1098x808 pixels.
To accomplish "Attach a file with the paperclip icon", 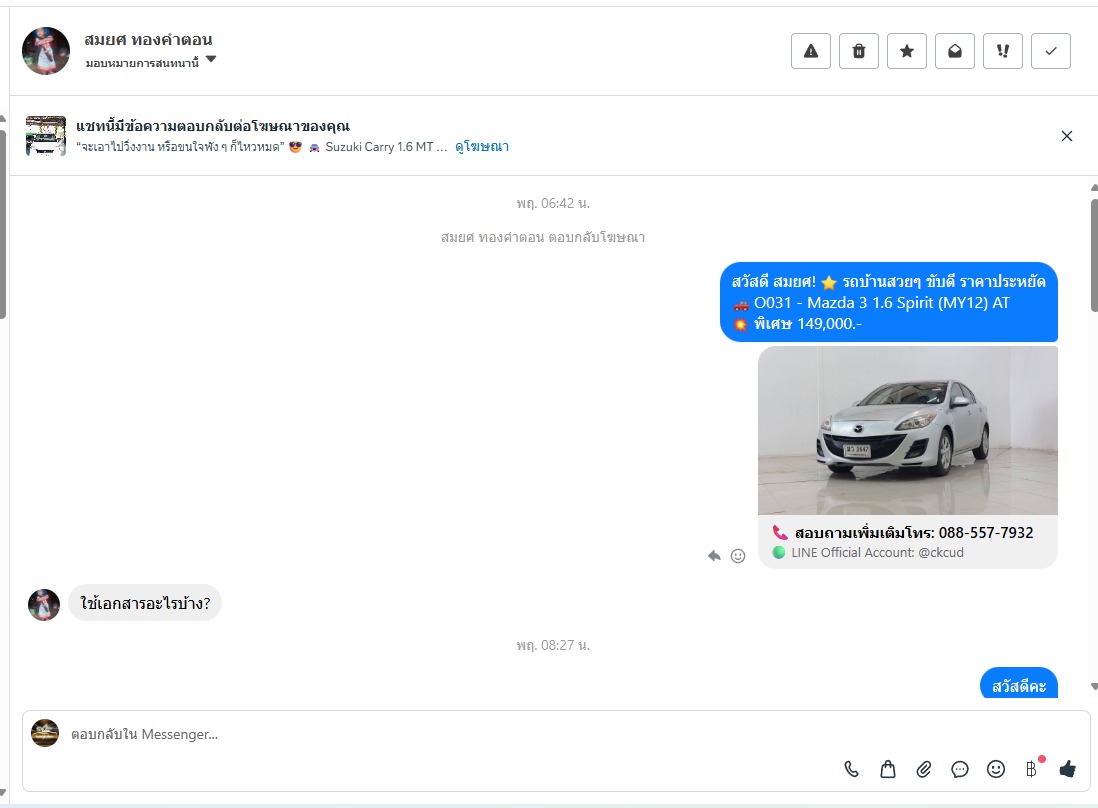I will coord(924,769).
